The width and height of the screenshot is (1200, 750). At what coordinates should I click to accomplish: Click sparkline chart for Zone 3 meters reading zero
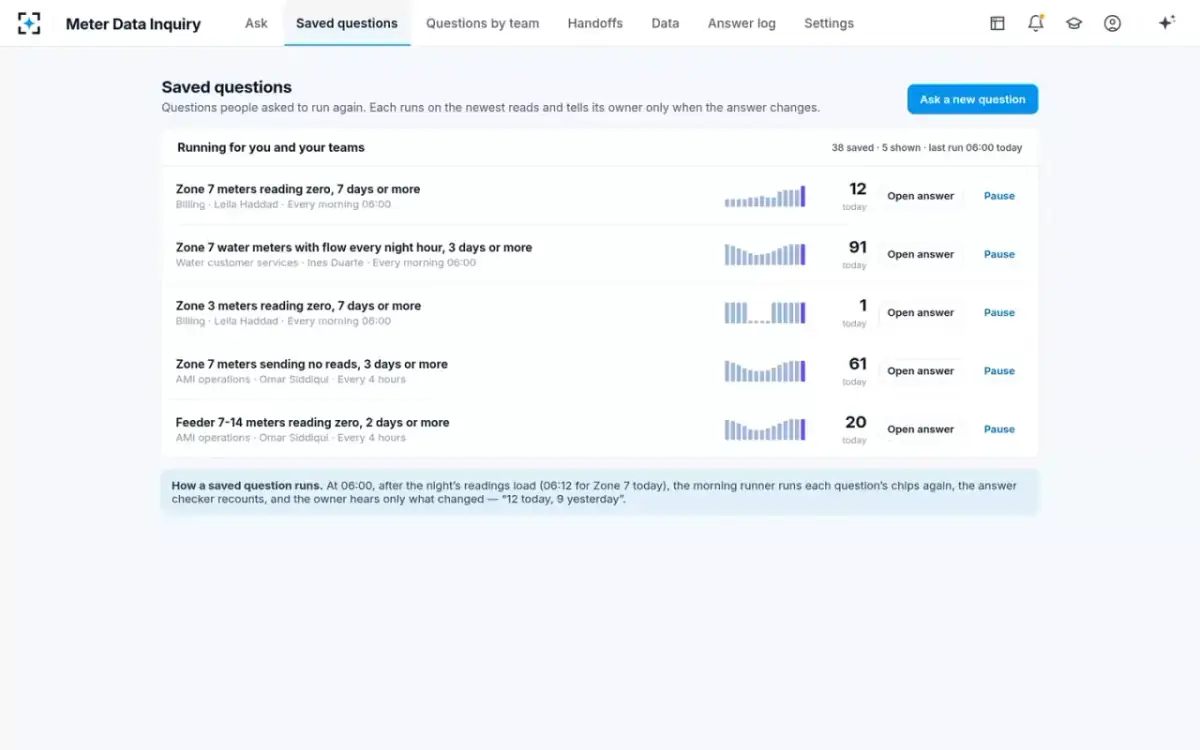[765, 313]
